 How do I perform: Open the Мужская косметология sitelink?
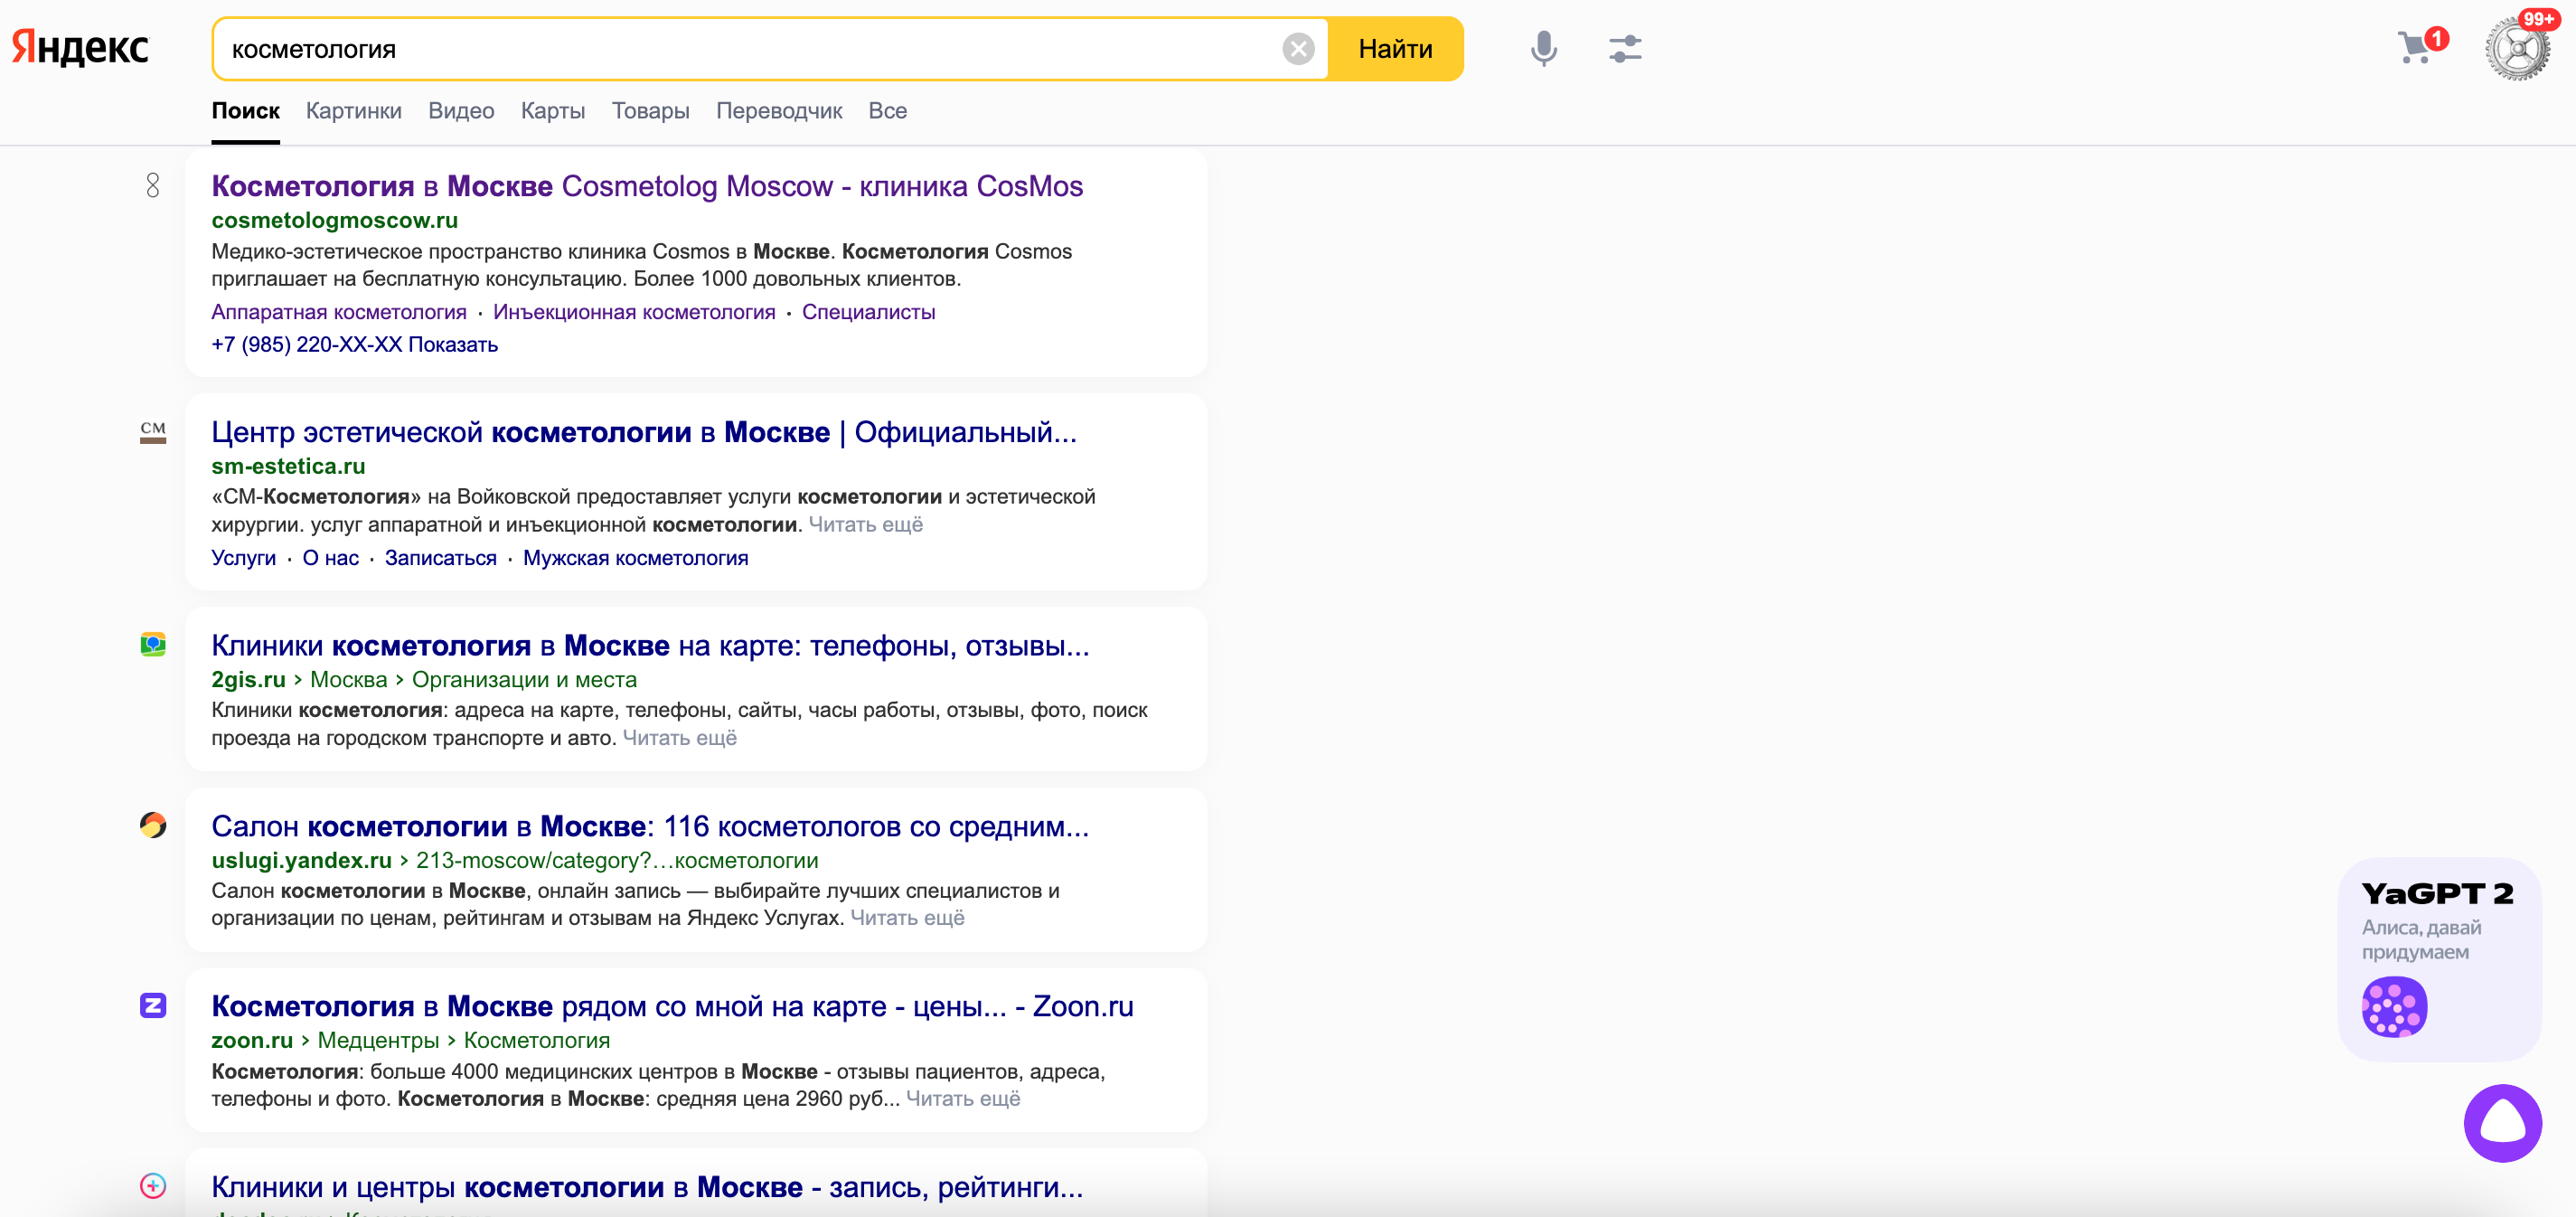635,558
